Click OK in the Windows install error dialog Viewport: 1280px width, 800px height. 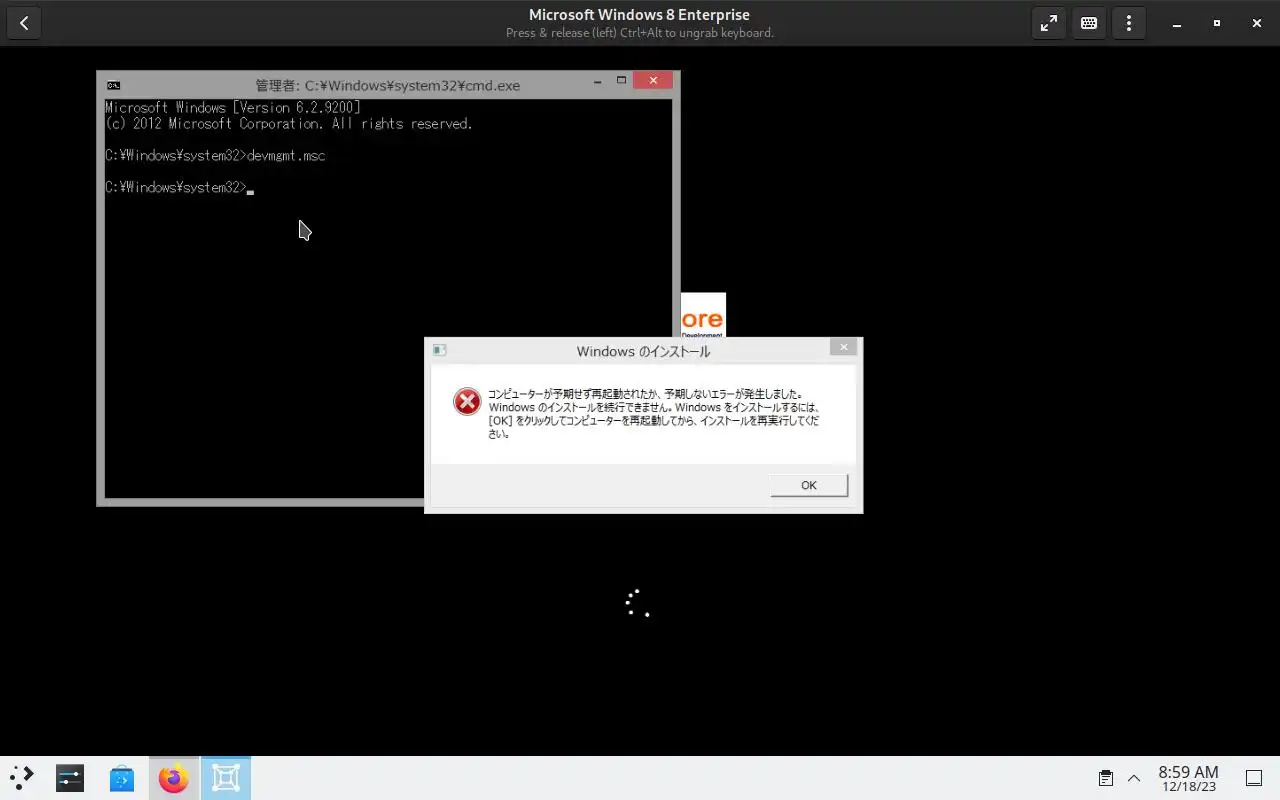(x=809, y=485)
